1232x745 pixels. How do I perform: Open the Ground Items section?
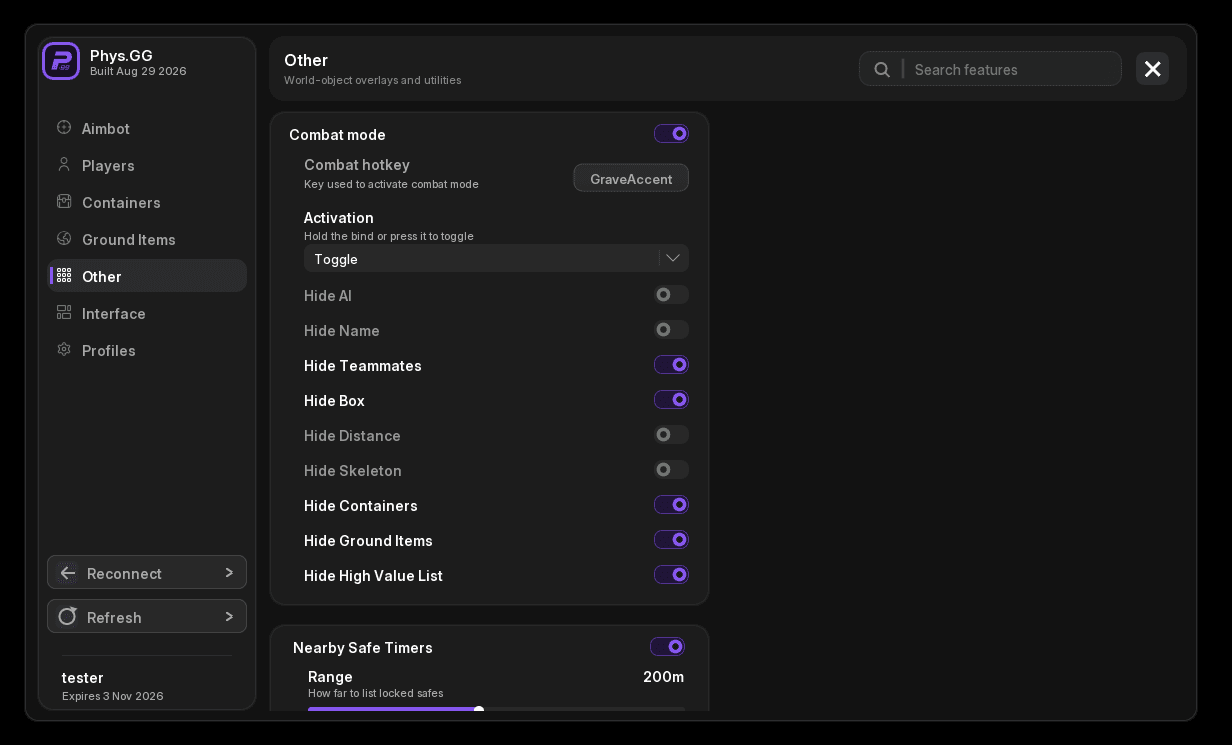(x=147, y=239)
